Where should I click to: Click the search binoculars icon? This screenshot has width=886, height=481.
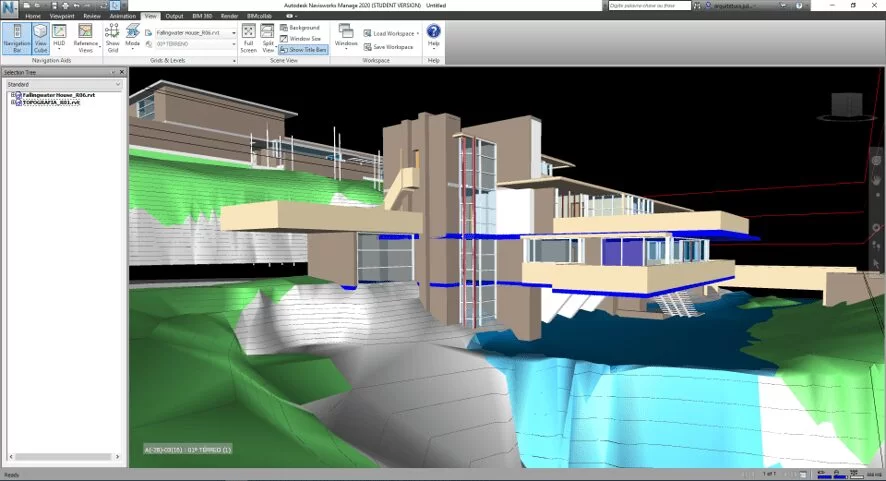coord(697,6)
